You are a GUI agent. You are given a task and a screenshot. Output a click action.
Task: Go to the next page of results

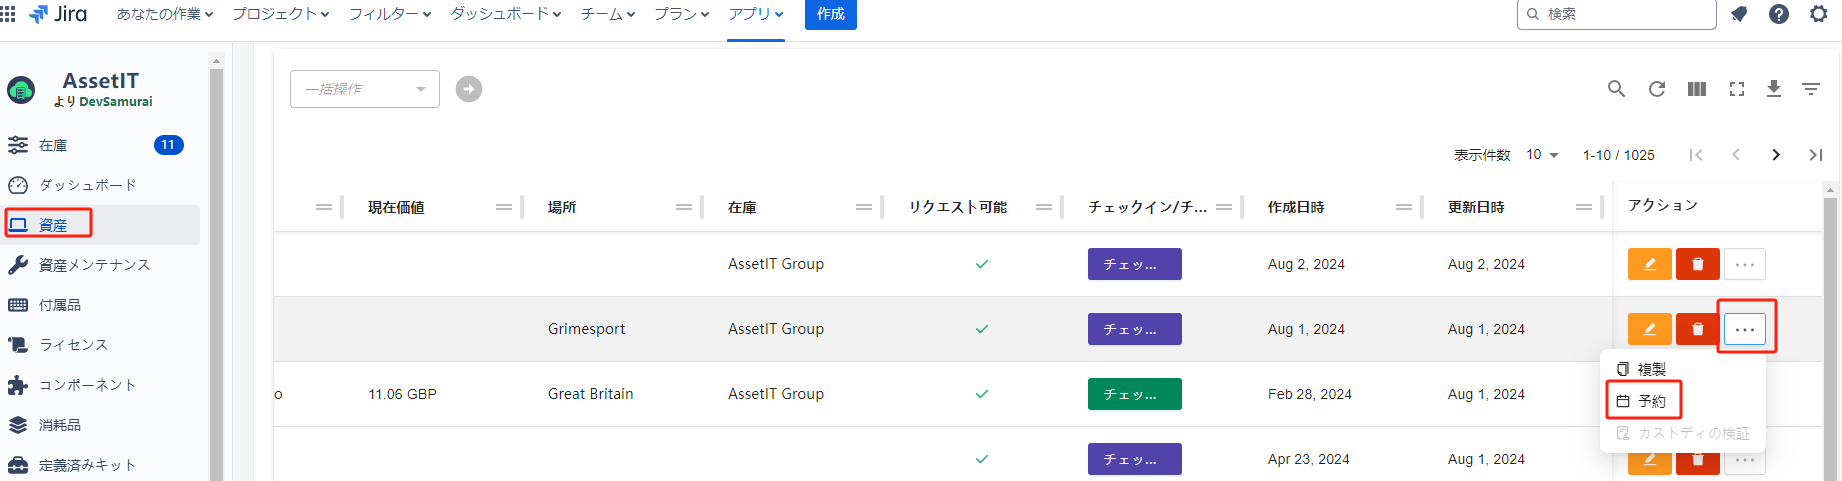coord(1776,155)
